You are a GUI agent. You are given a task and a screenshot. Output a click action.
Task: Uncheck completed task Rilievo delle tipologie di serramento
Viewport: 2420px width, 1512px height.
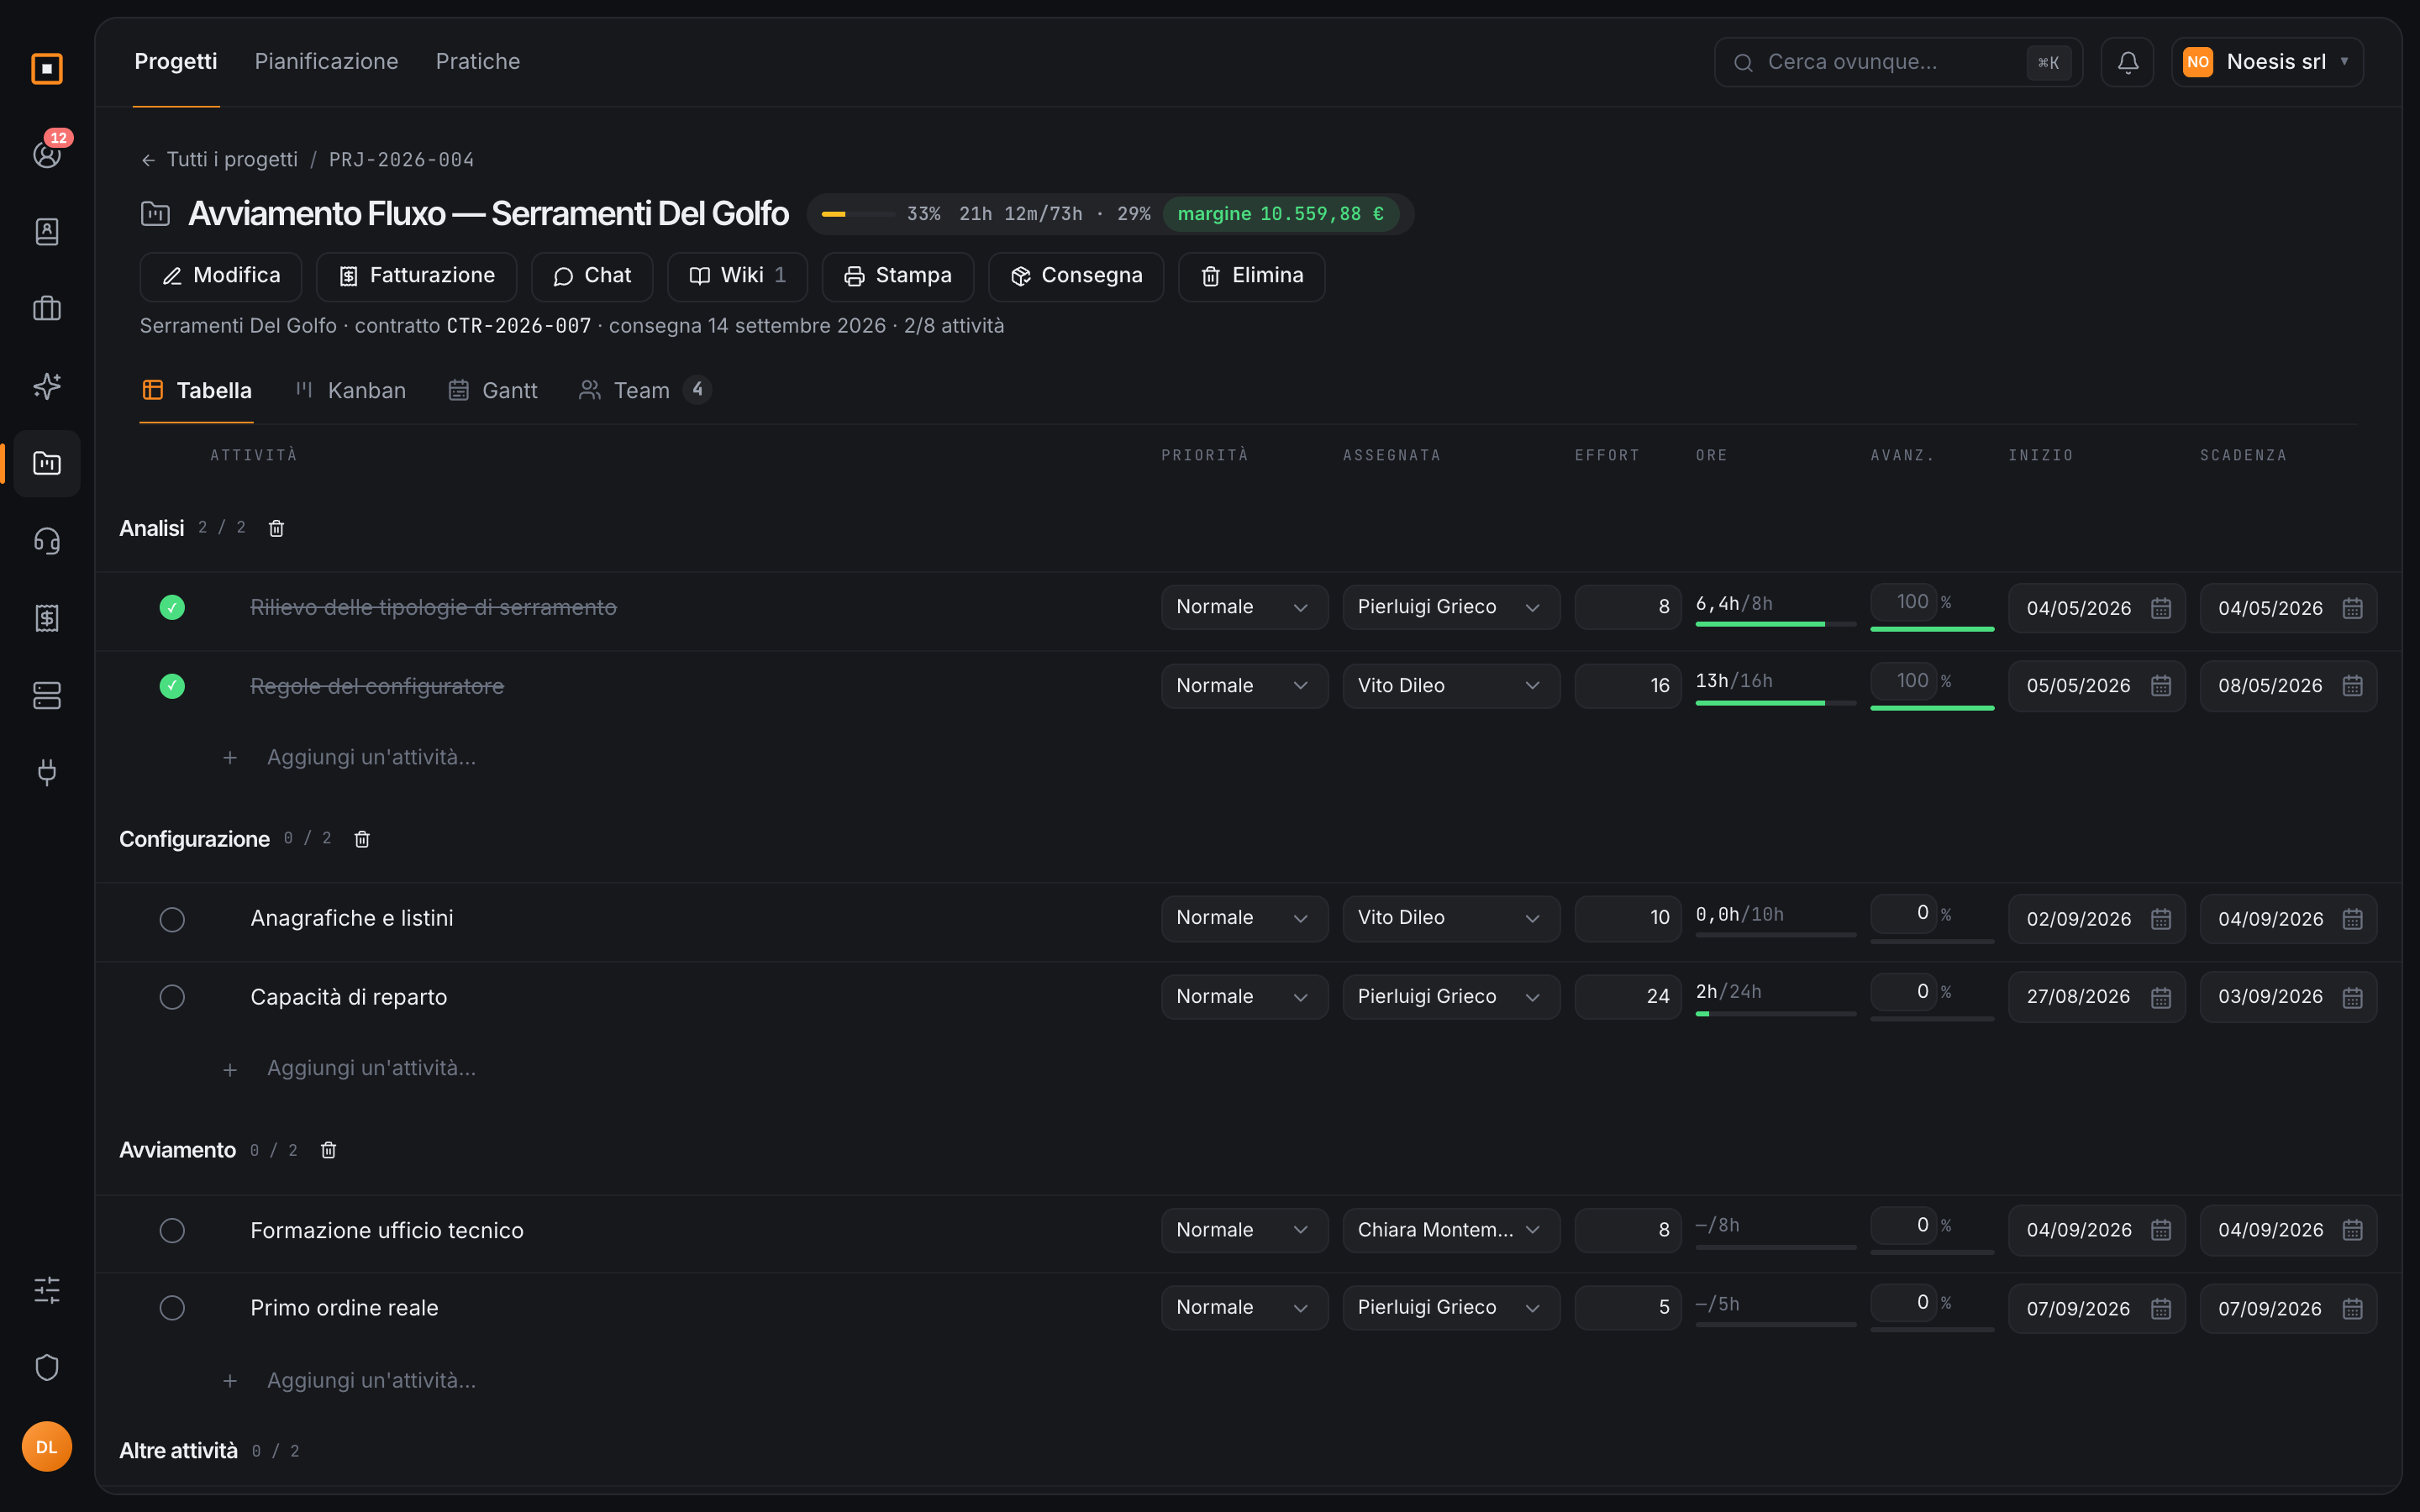click(x=172, y=607)
